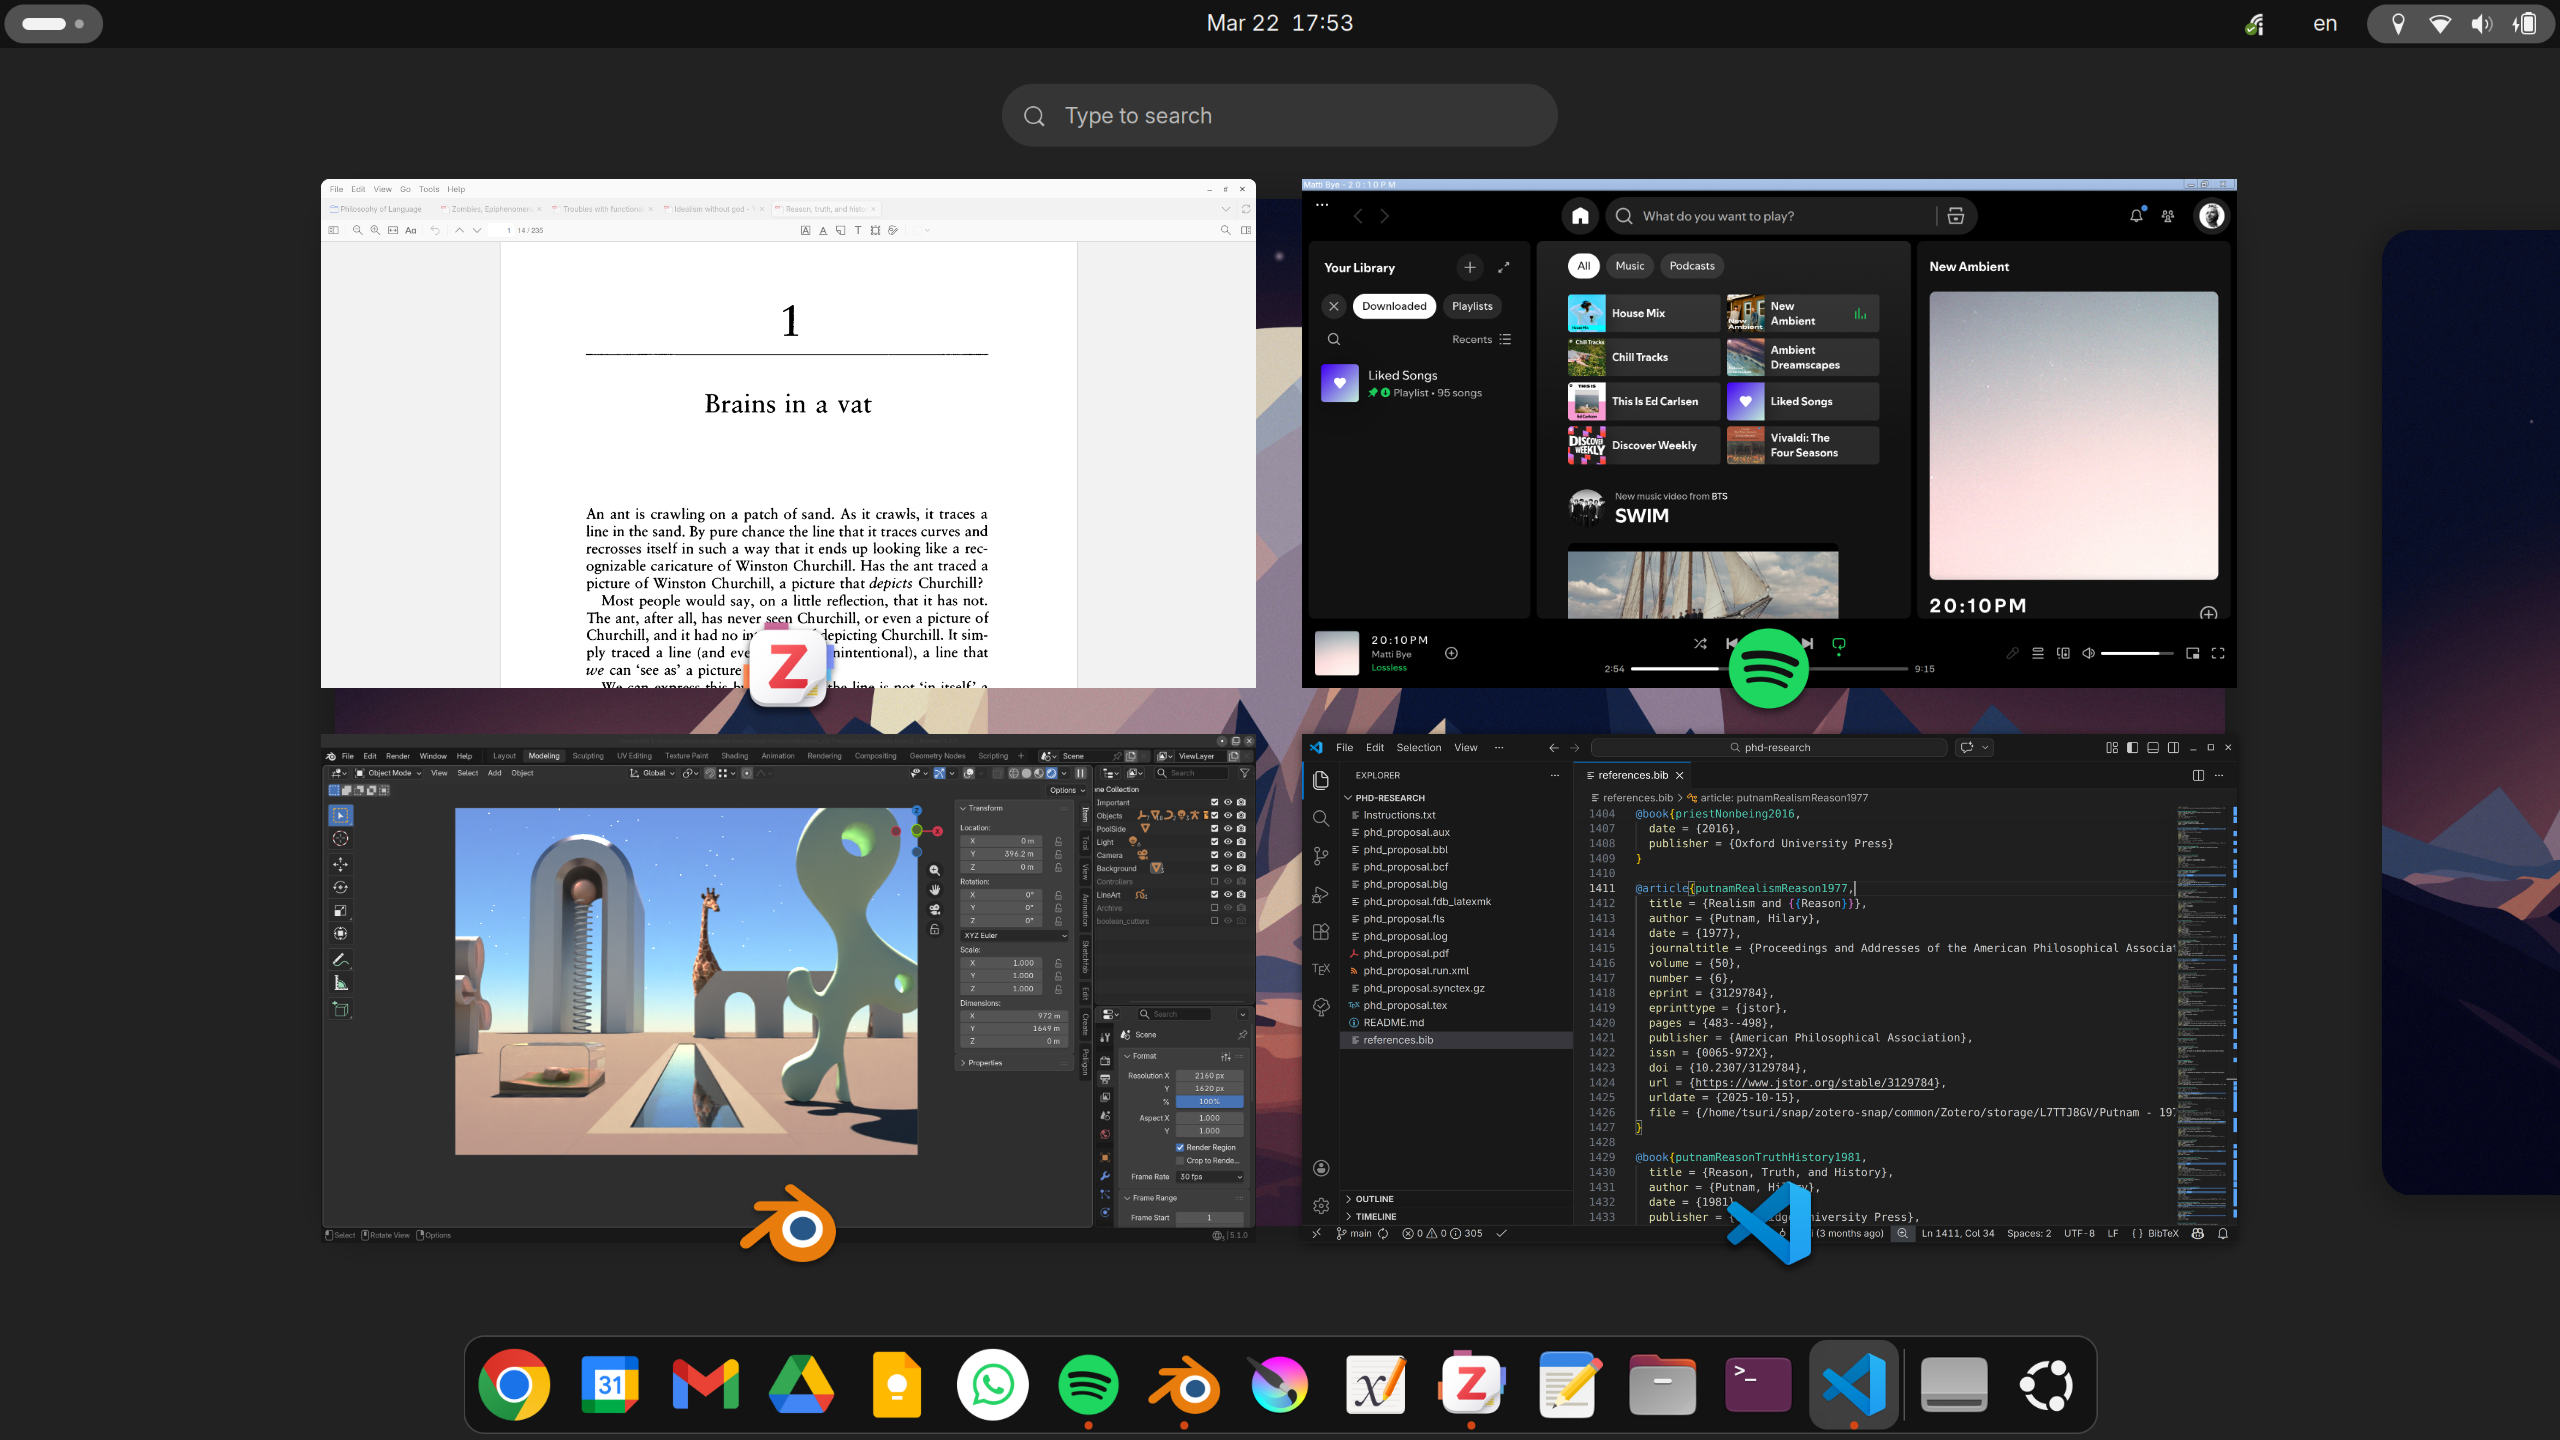This screenshot has width=2560, height=1440.
Task: Open VS Code's Search view
Action: (1321, 817)
